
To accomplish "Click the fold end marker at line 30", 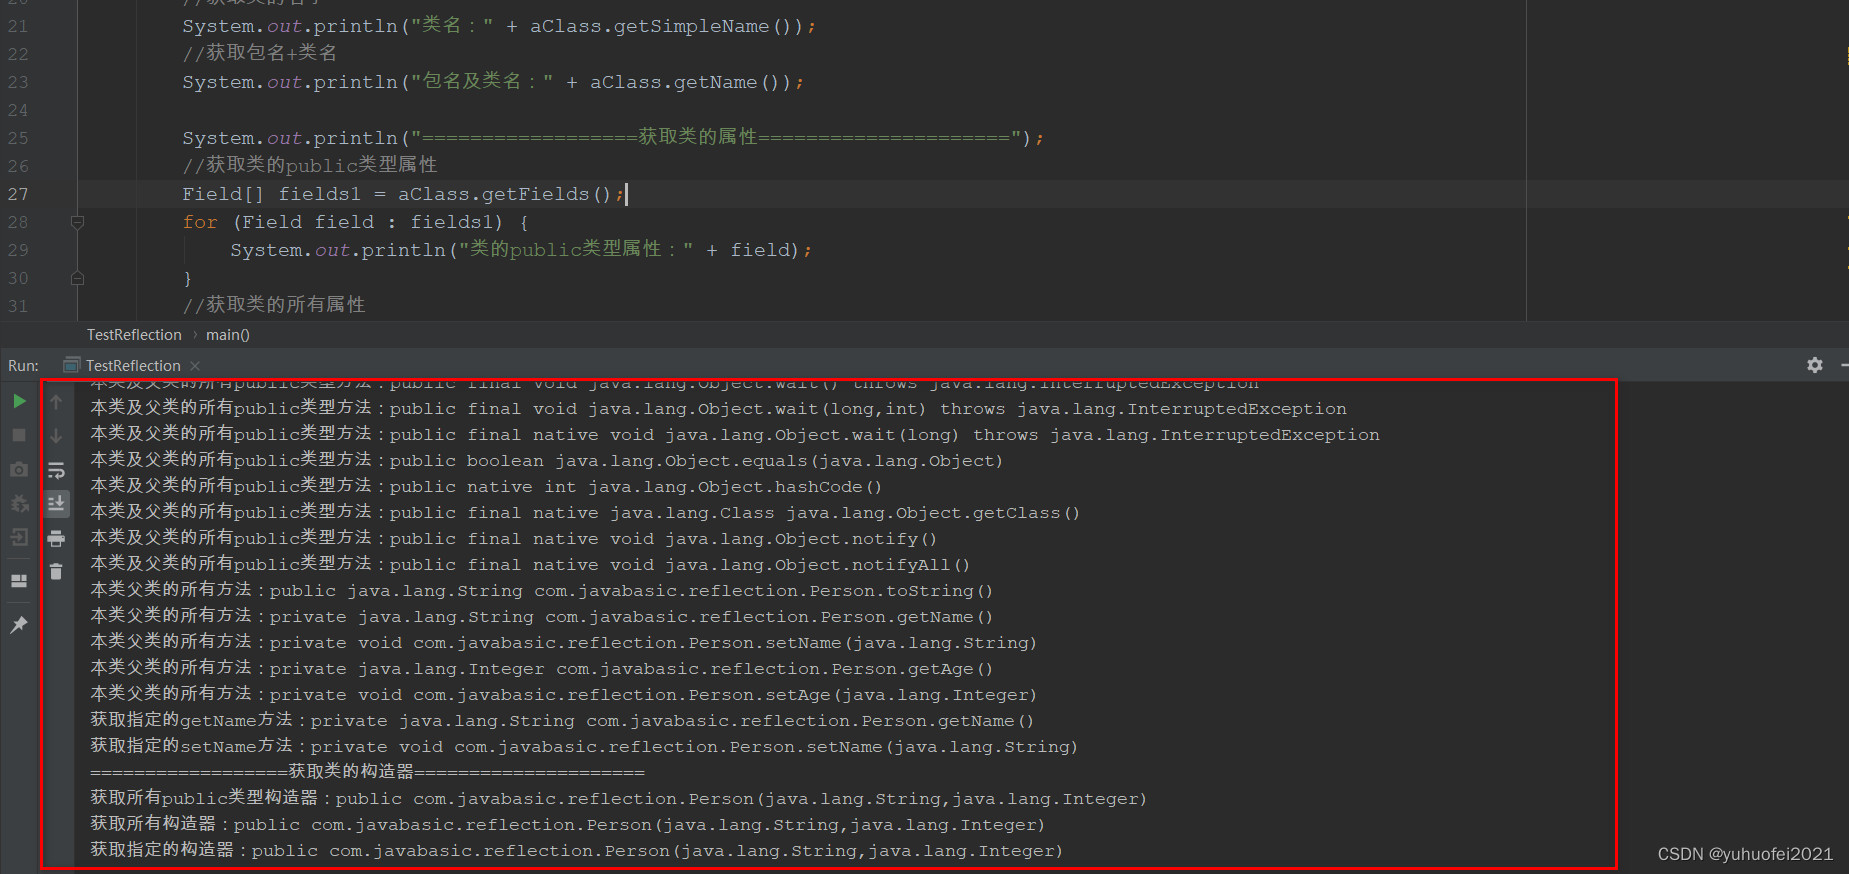I will pyautogui.click(x=77, y=278).
